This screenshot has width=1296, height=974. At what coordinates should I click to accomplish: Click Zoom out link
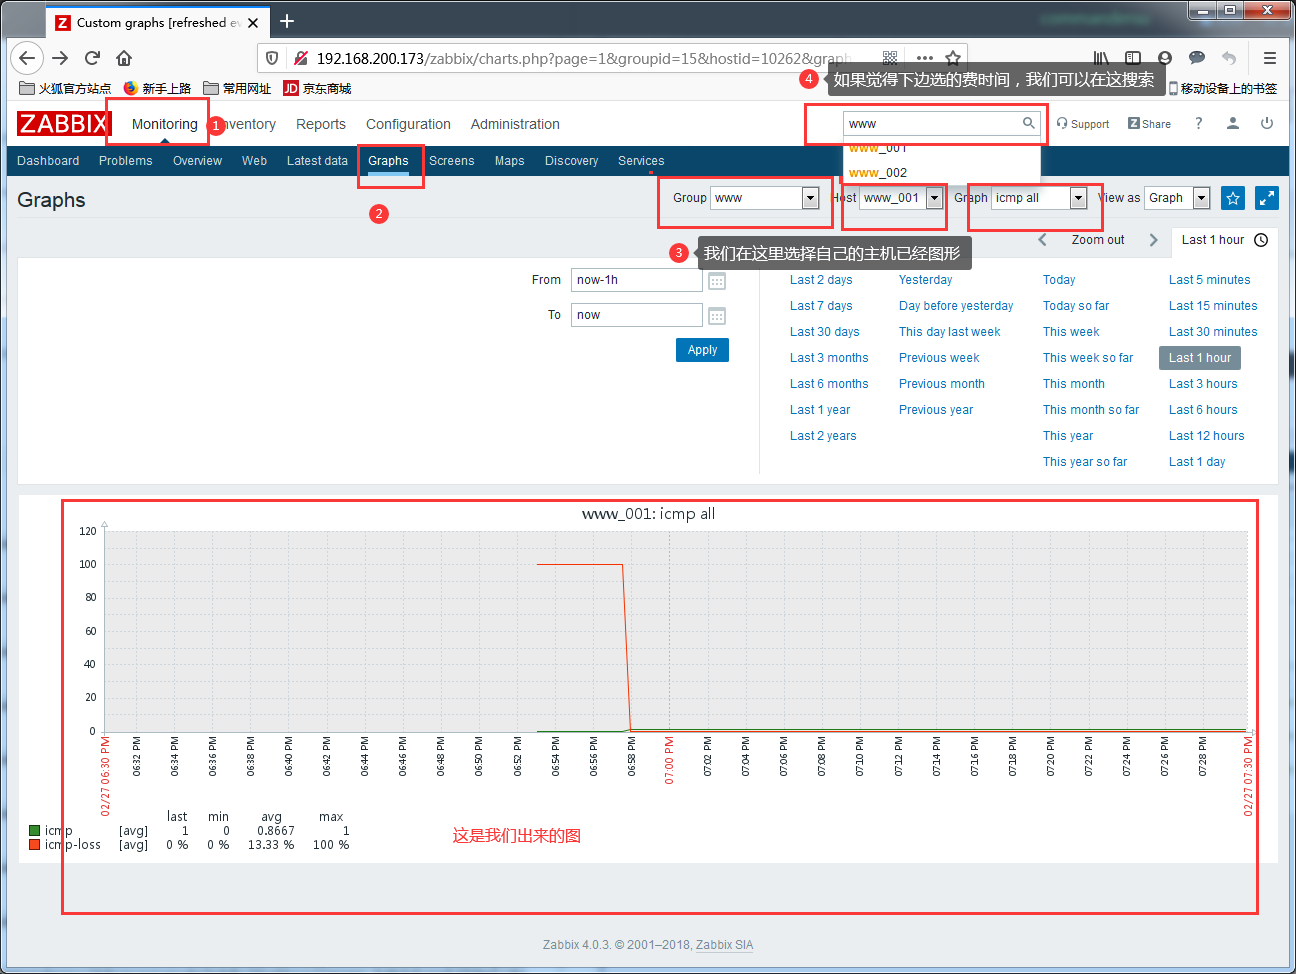[x=1098, y=240]
